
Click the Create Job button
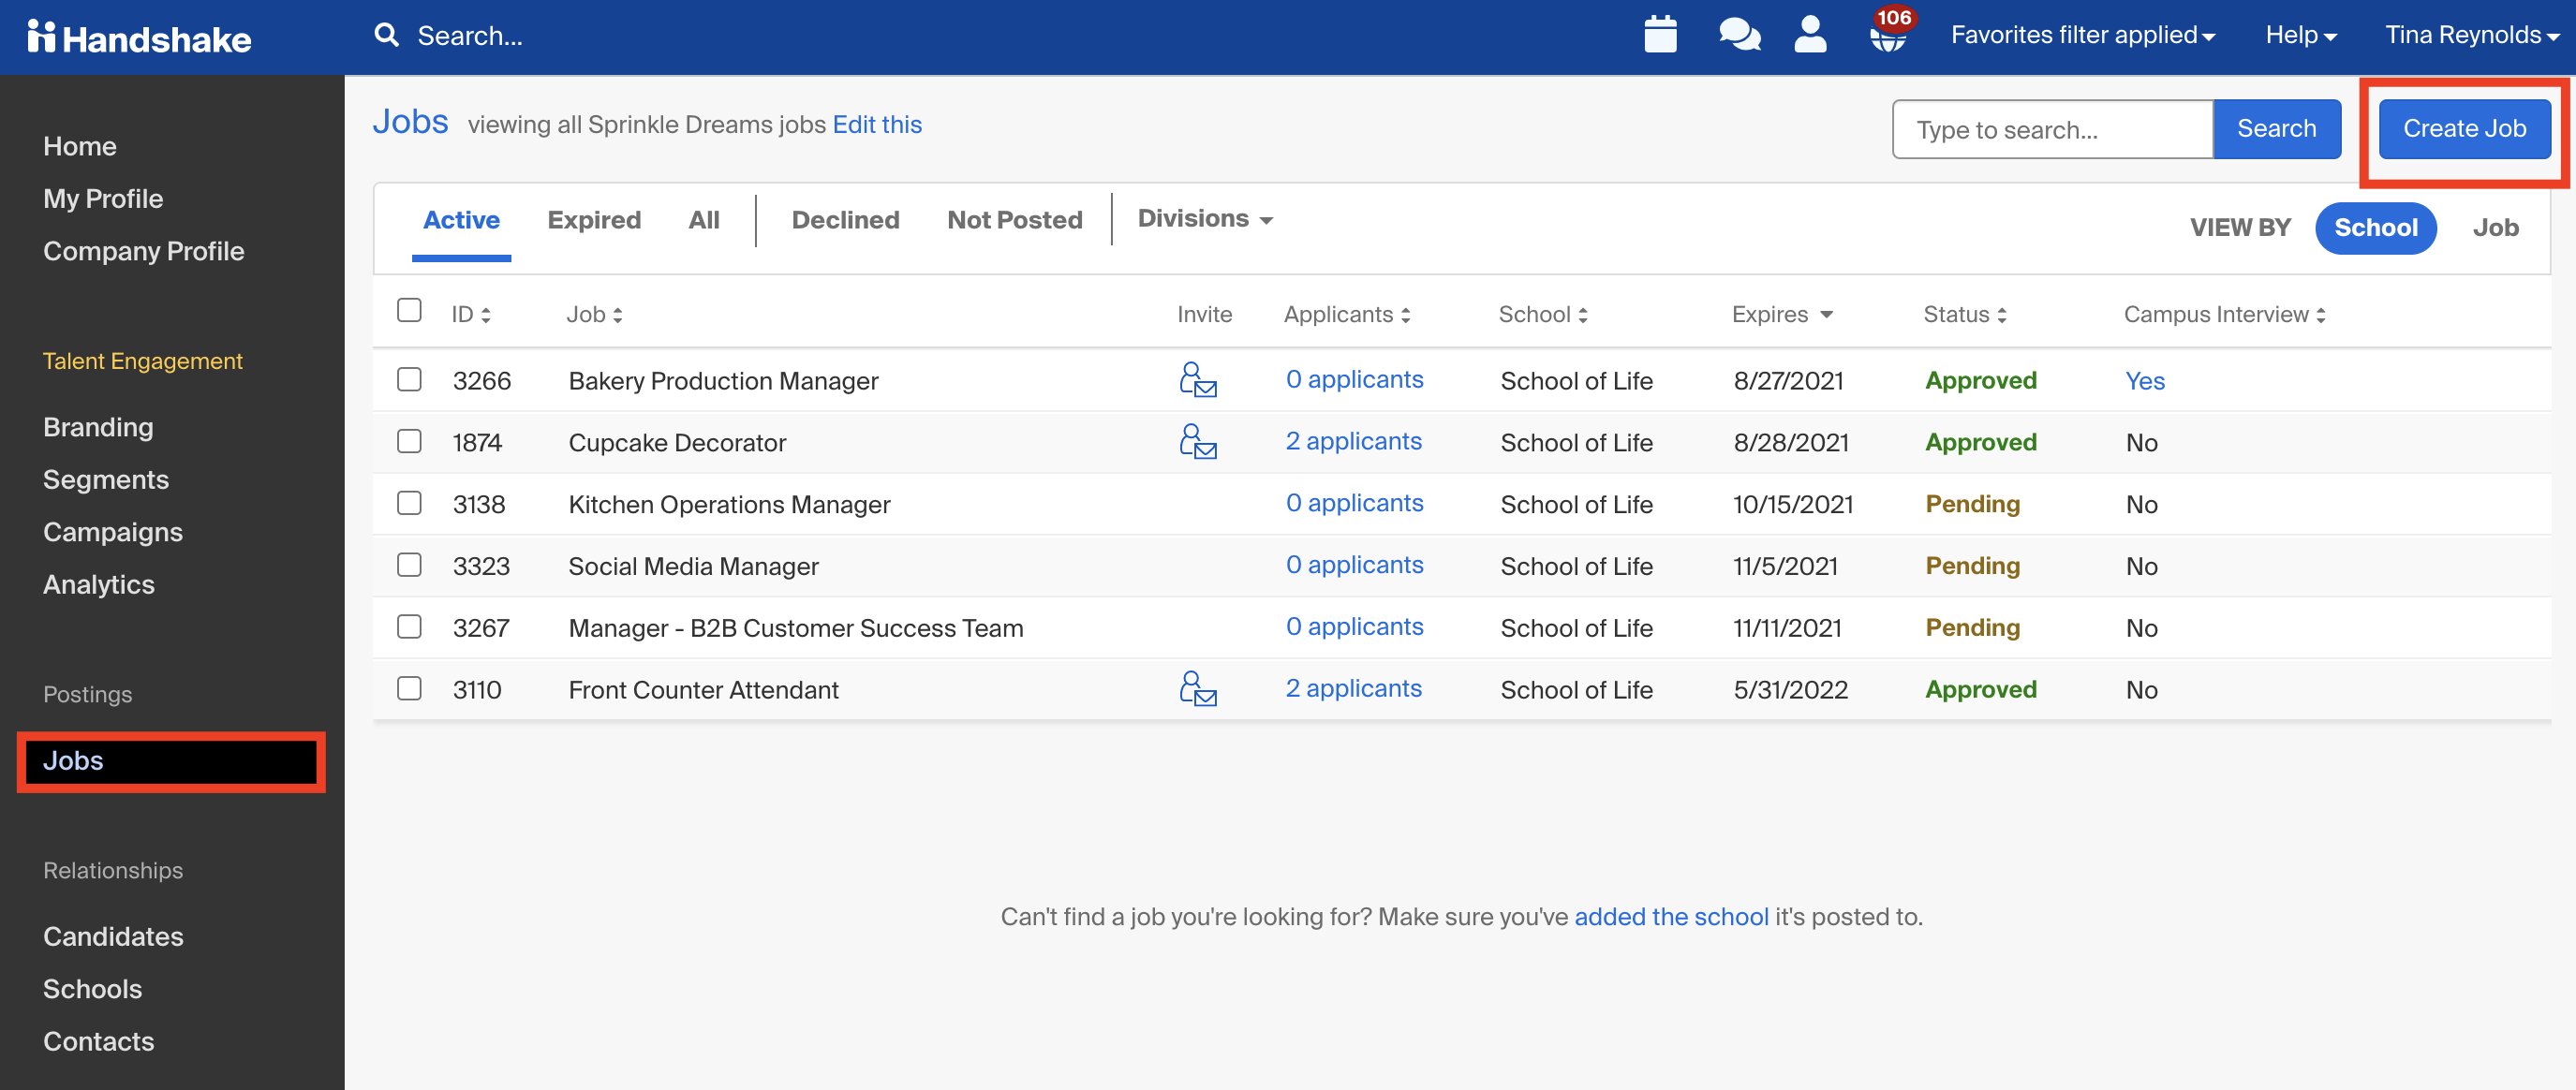(x=2464, y=128)
